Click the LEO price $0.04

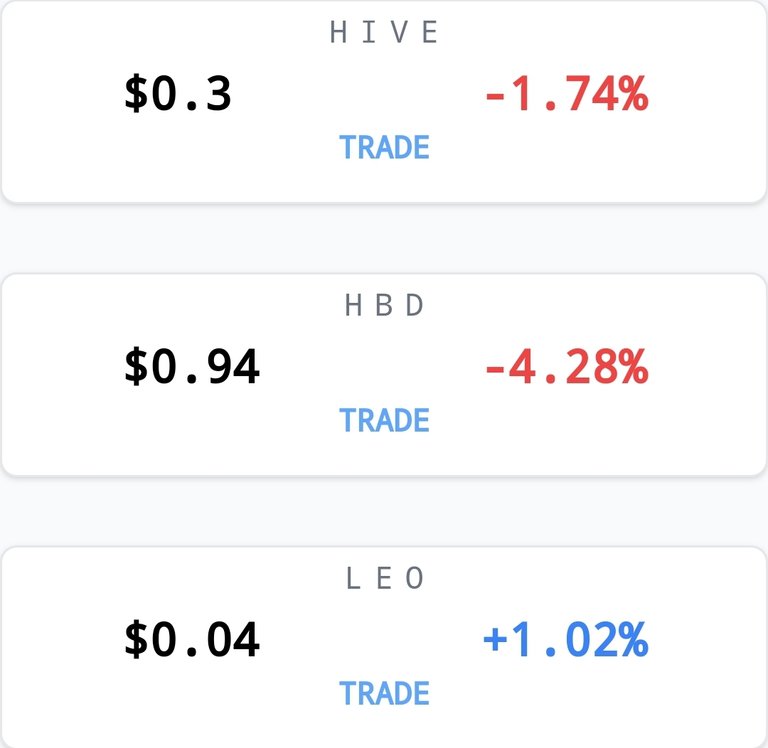point(192,639)
